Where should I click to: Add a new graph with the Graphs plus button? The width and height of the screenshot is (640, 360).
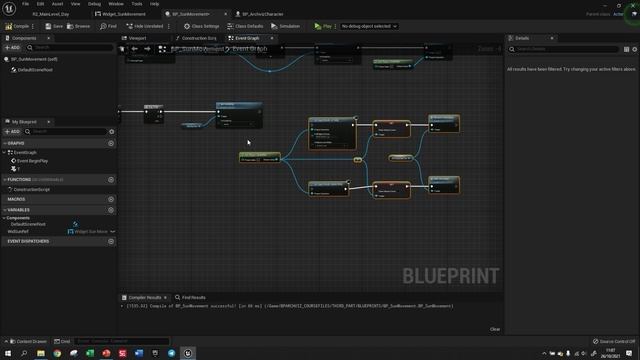point(111,143)
